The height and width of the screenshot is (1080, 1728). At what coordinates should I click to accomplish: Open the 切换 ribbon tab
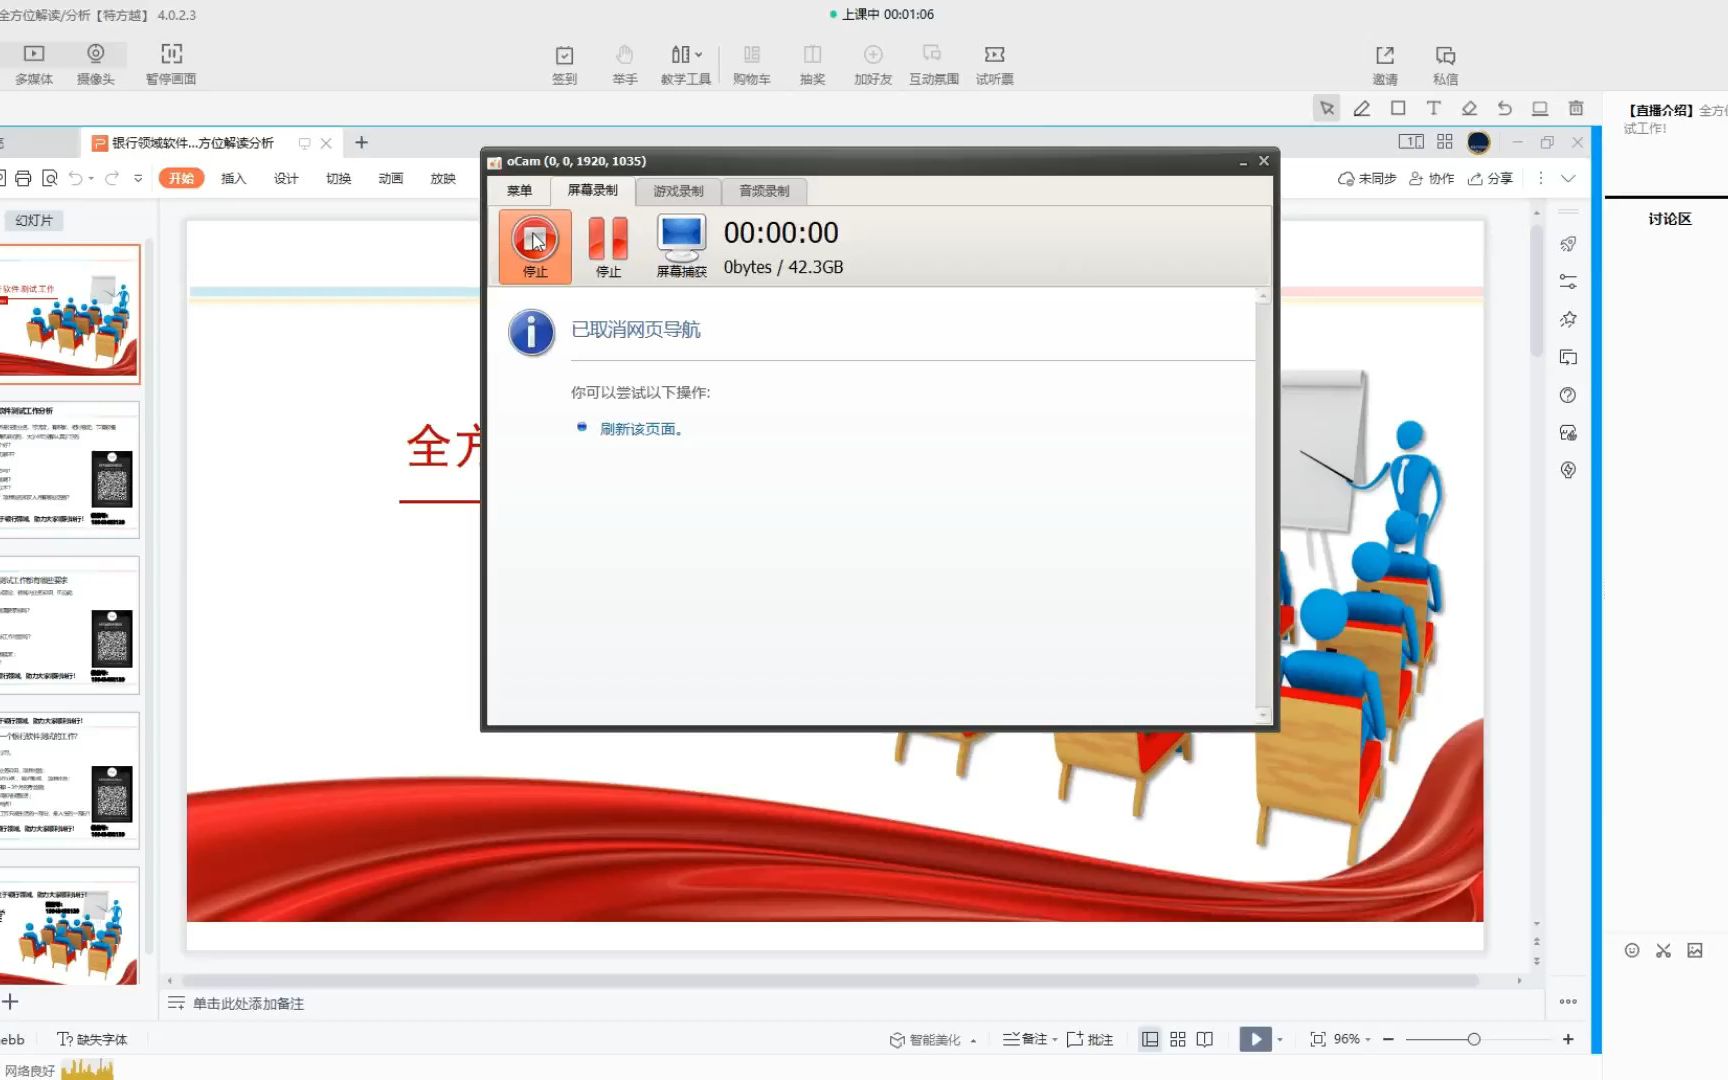tap(338, 178)
